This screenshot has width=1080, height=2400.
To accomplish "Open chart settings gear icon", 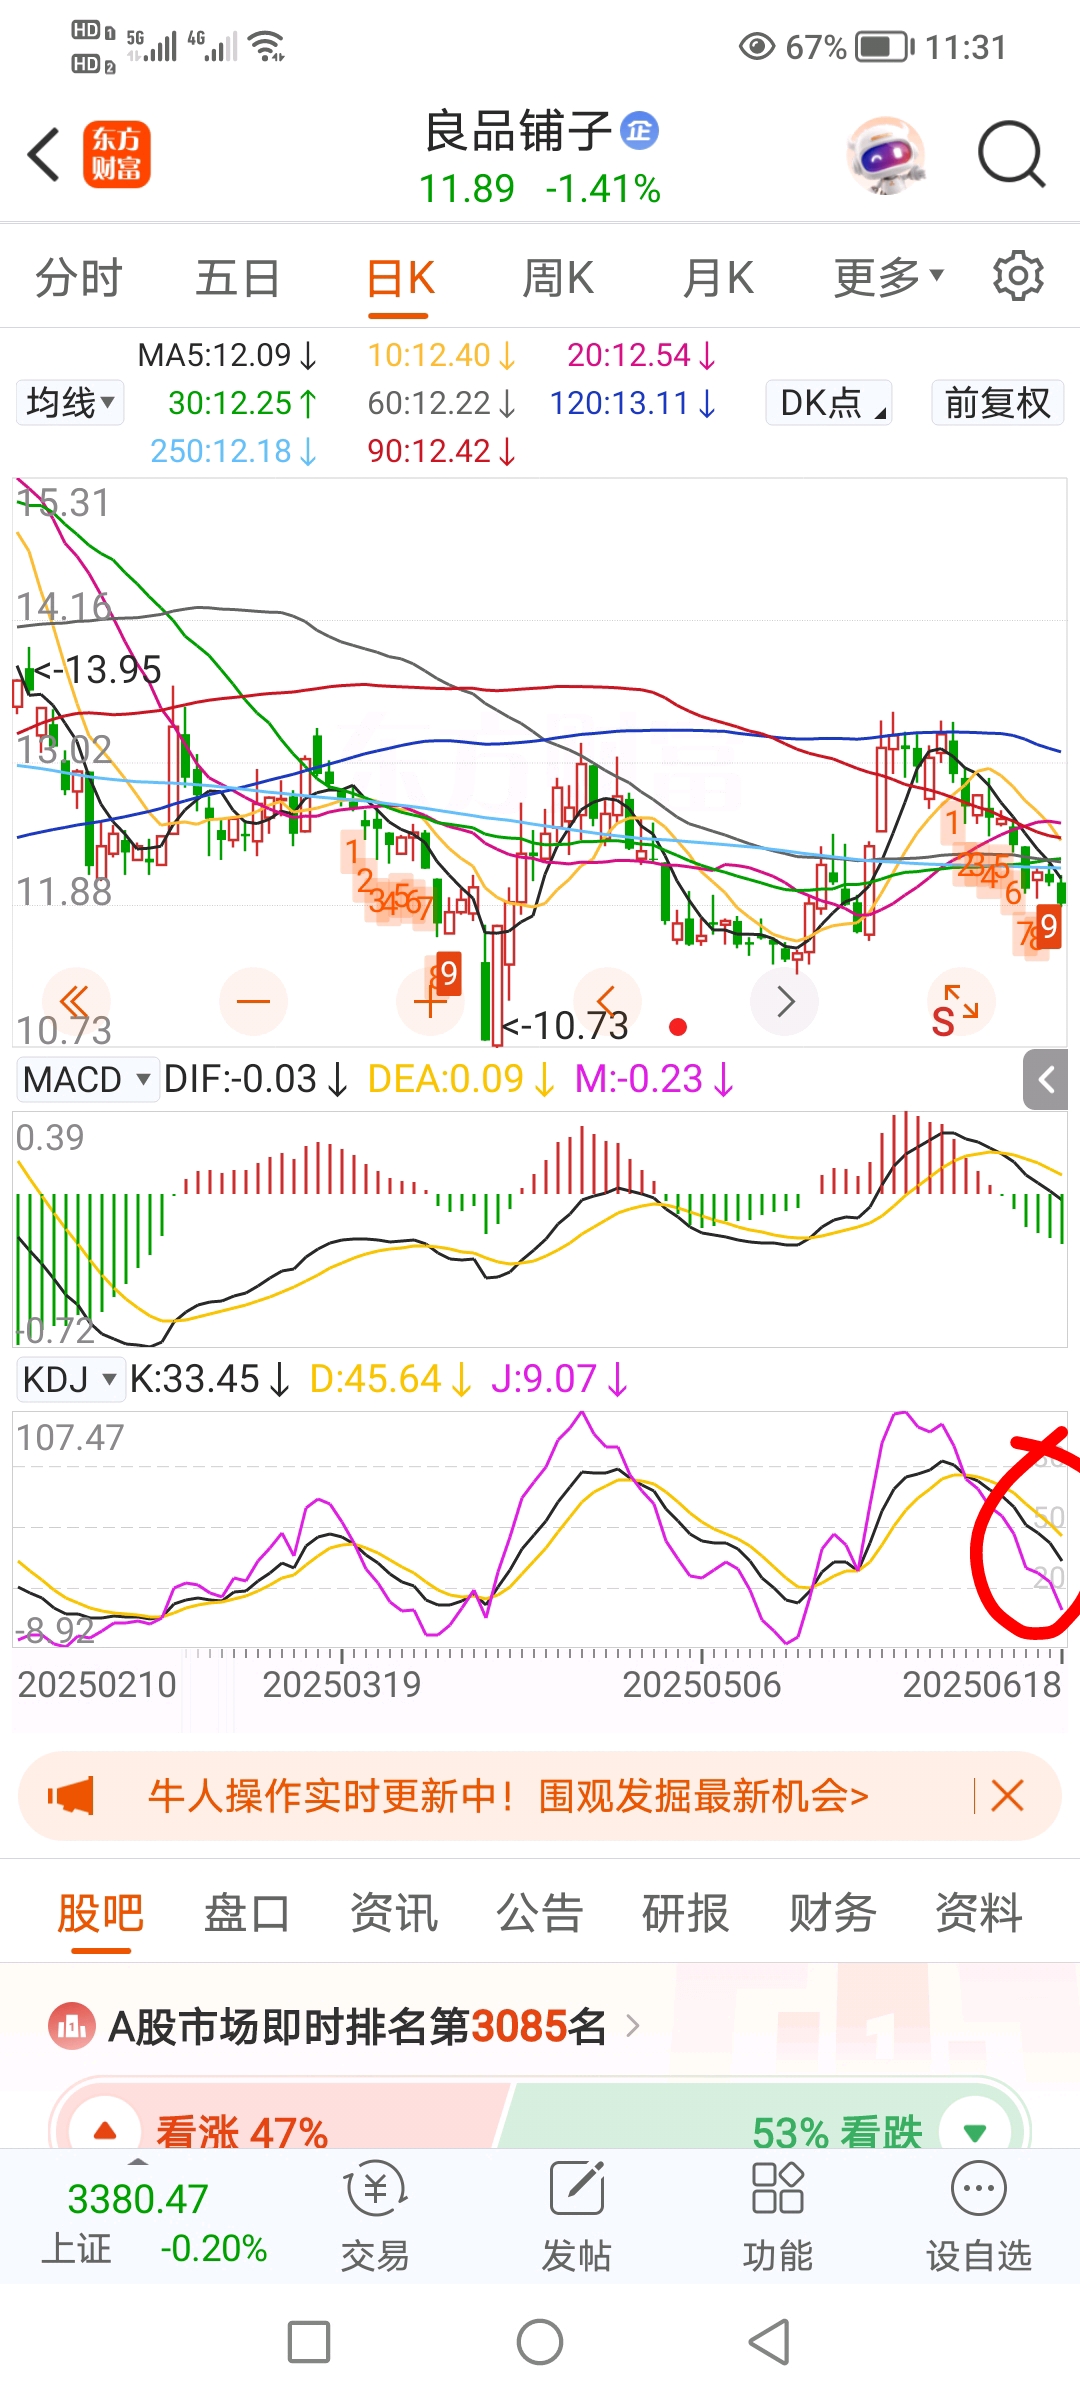I will tap(1018, 276).
